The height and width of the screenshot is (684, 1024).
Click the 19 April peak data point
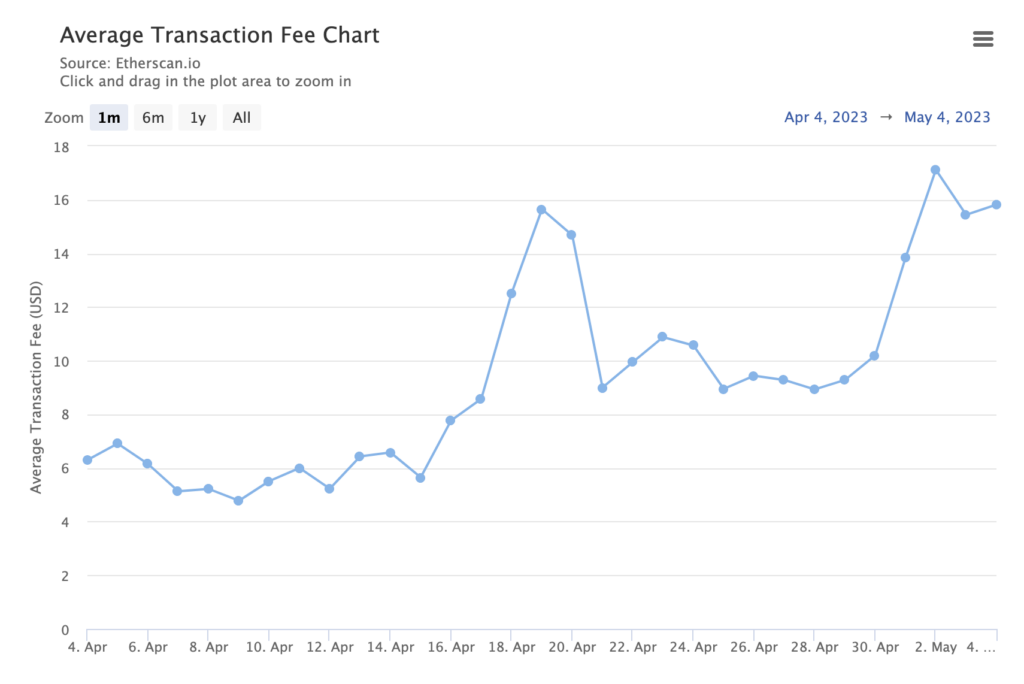click(x=541, y=210)
